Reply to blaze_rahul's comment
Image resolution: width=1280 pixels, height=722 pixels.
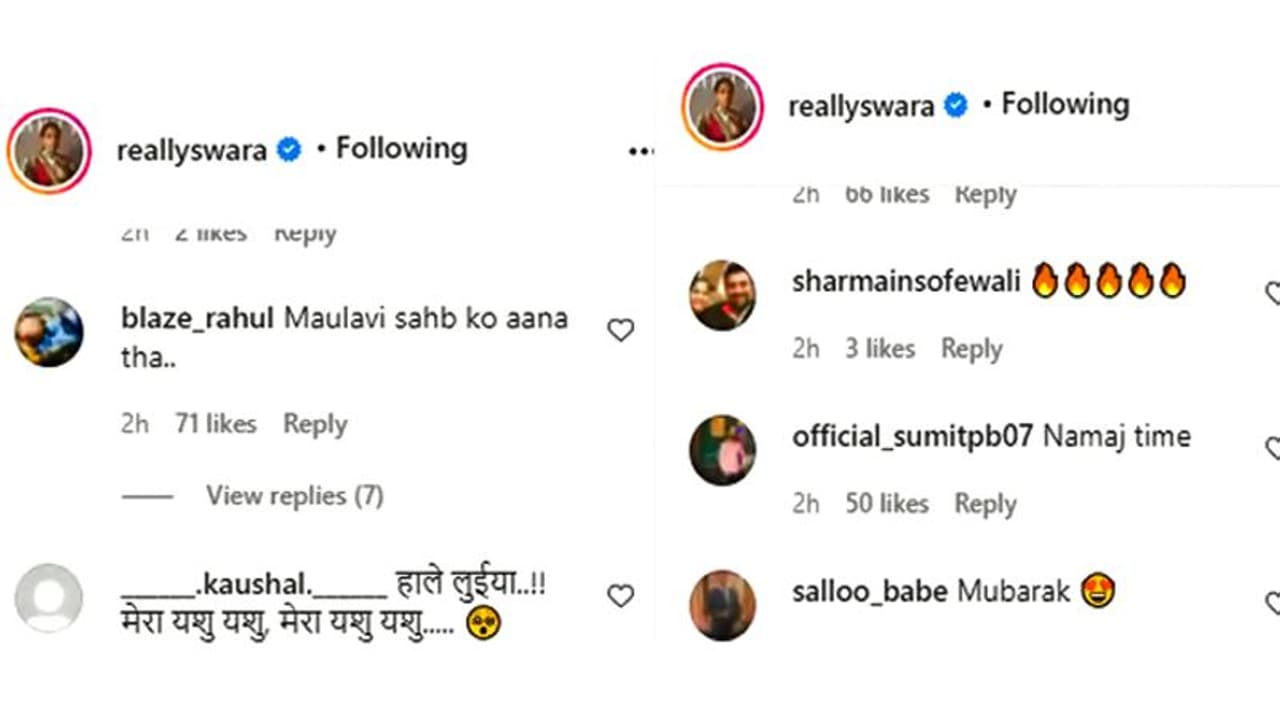(315, 424)
